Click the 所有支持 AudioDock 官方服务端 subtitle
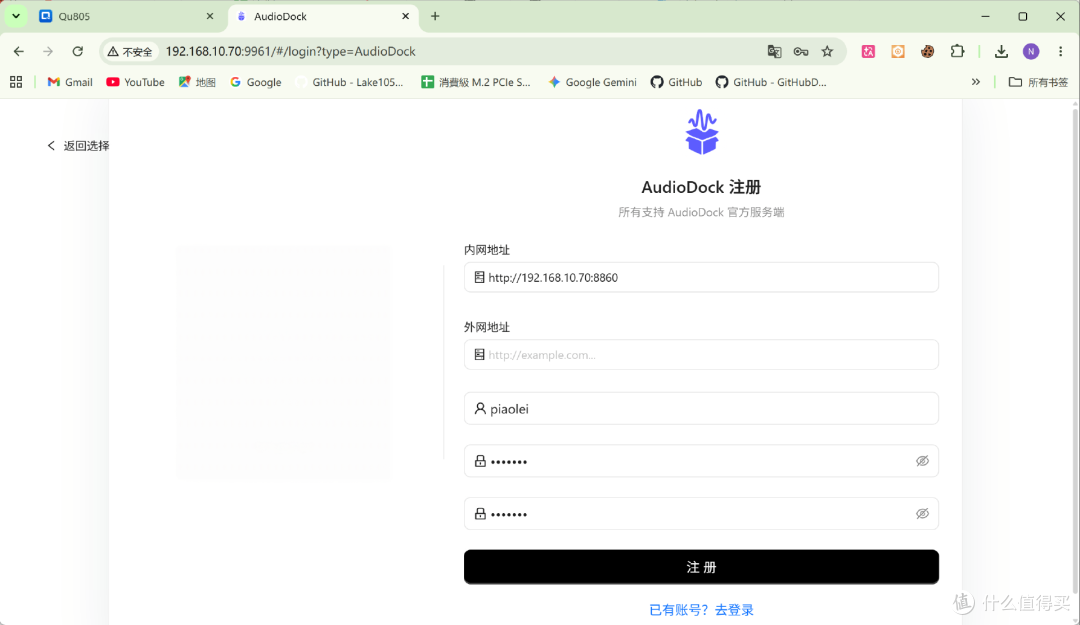 point(701,212)
